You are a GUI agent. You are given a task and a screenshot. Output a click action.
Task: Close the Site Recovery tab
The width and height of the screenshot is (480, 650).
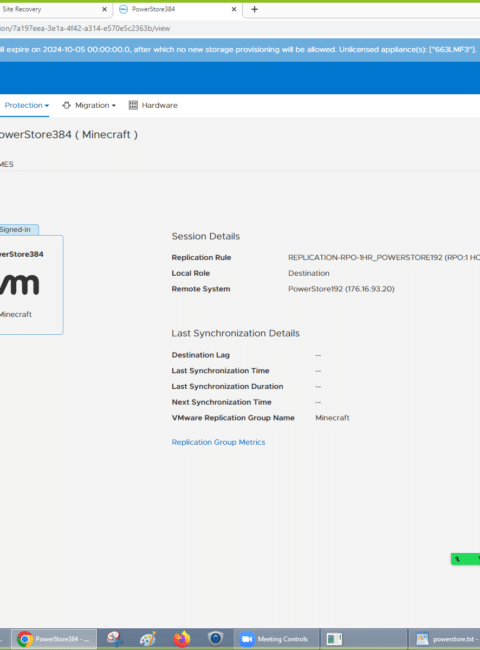pyautogui.click(x=104, y=9)
